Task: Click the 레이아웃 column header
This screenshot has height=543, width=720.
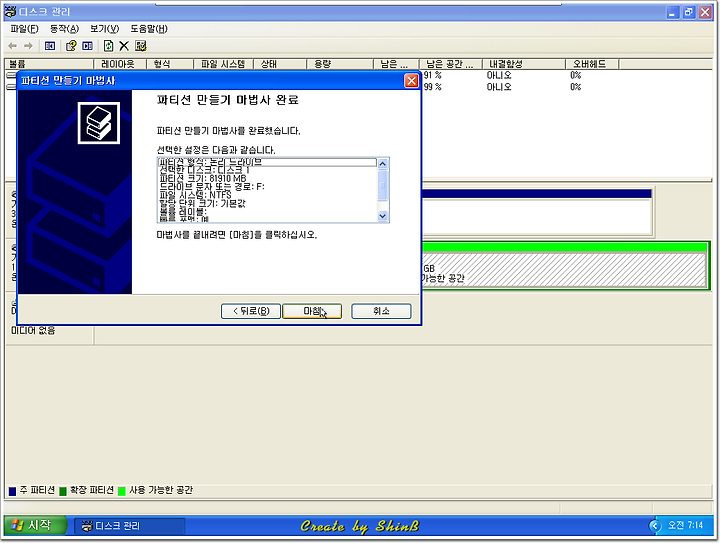Action: click(x=120, y=64)
